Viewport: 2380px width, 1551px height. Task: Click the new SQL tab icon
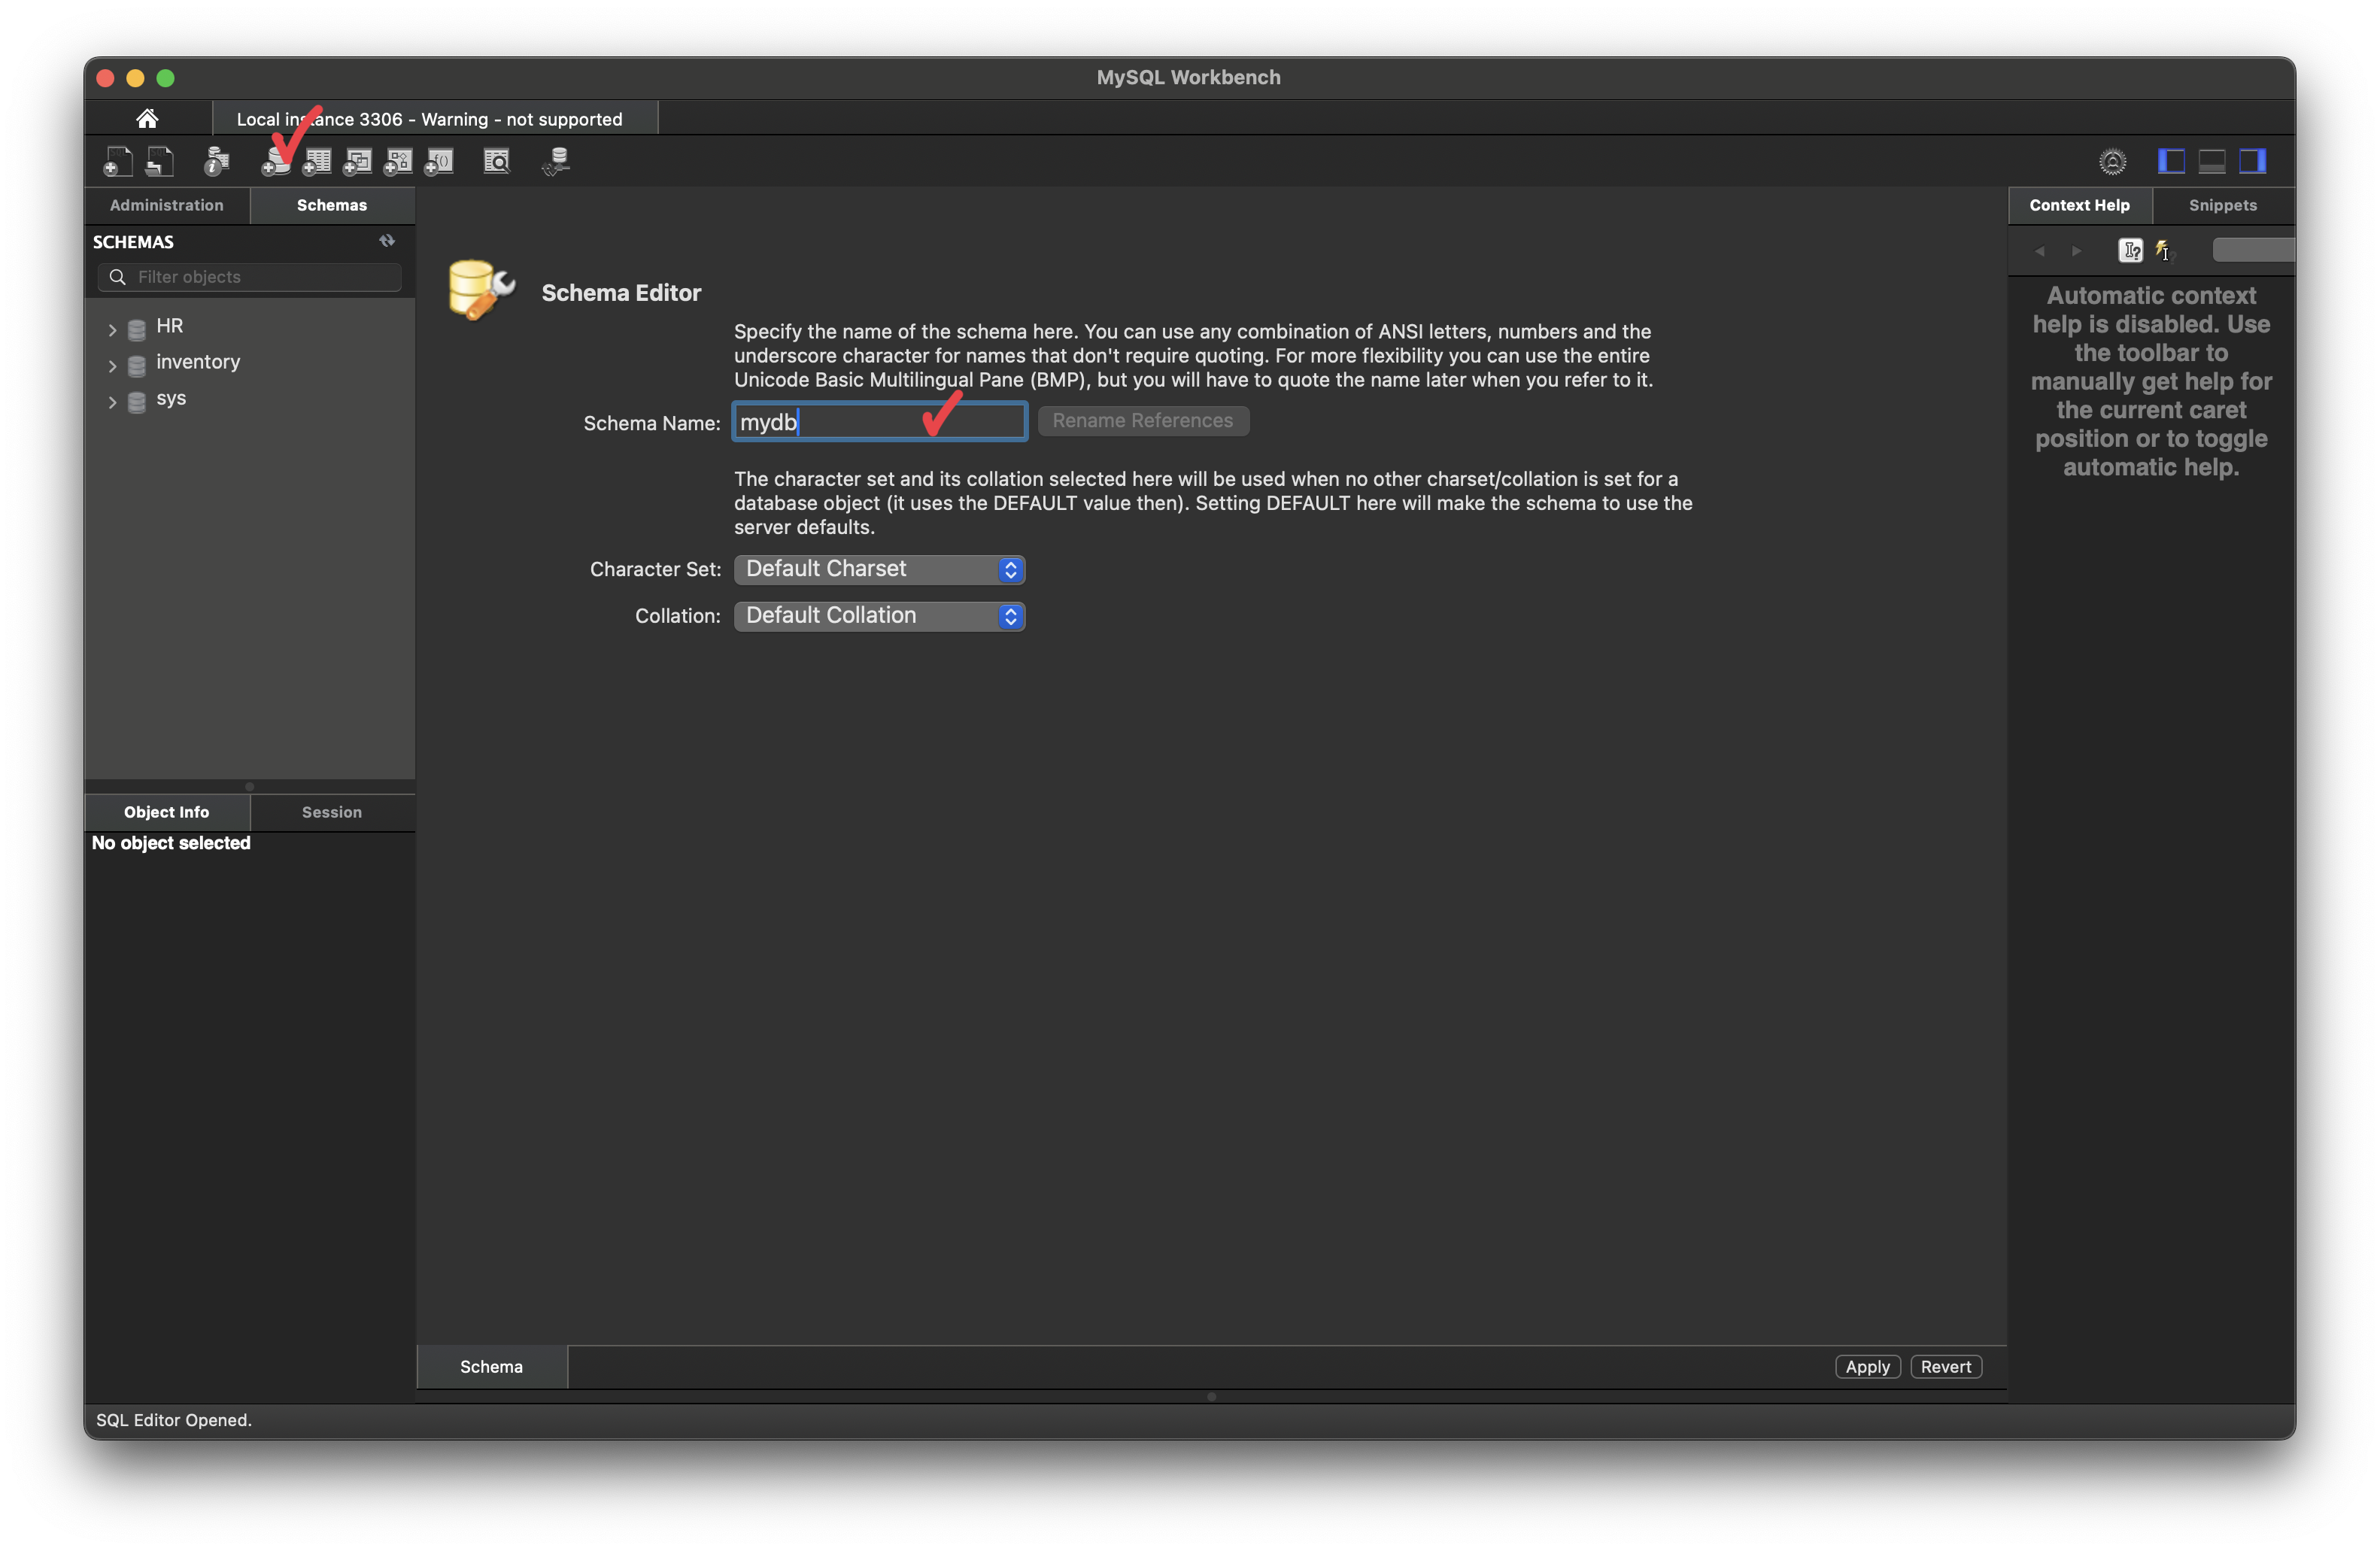117,161
